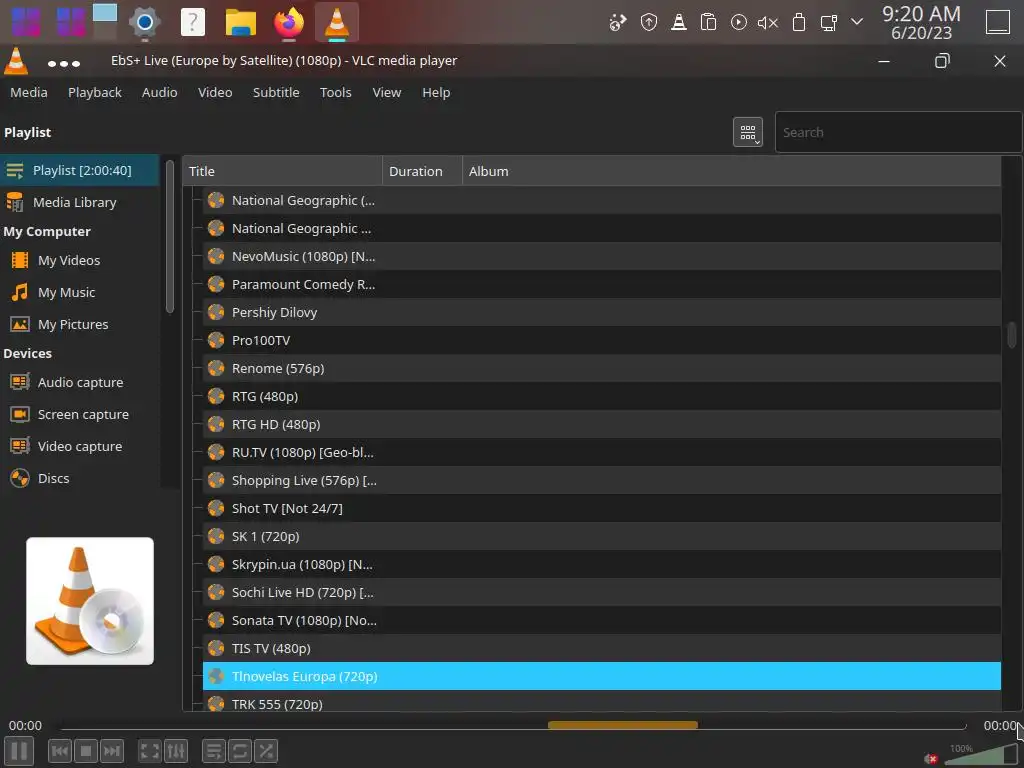
Task: Open the View menu
Action: coord(387,93)
